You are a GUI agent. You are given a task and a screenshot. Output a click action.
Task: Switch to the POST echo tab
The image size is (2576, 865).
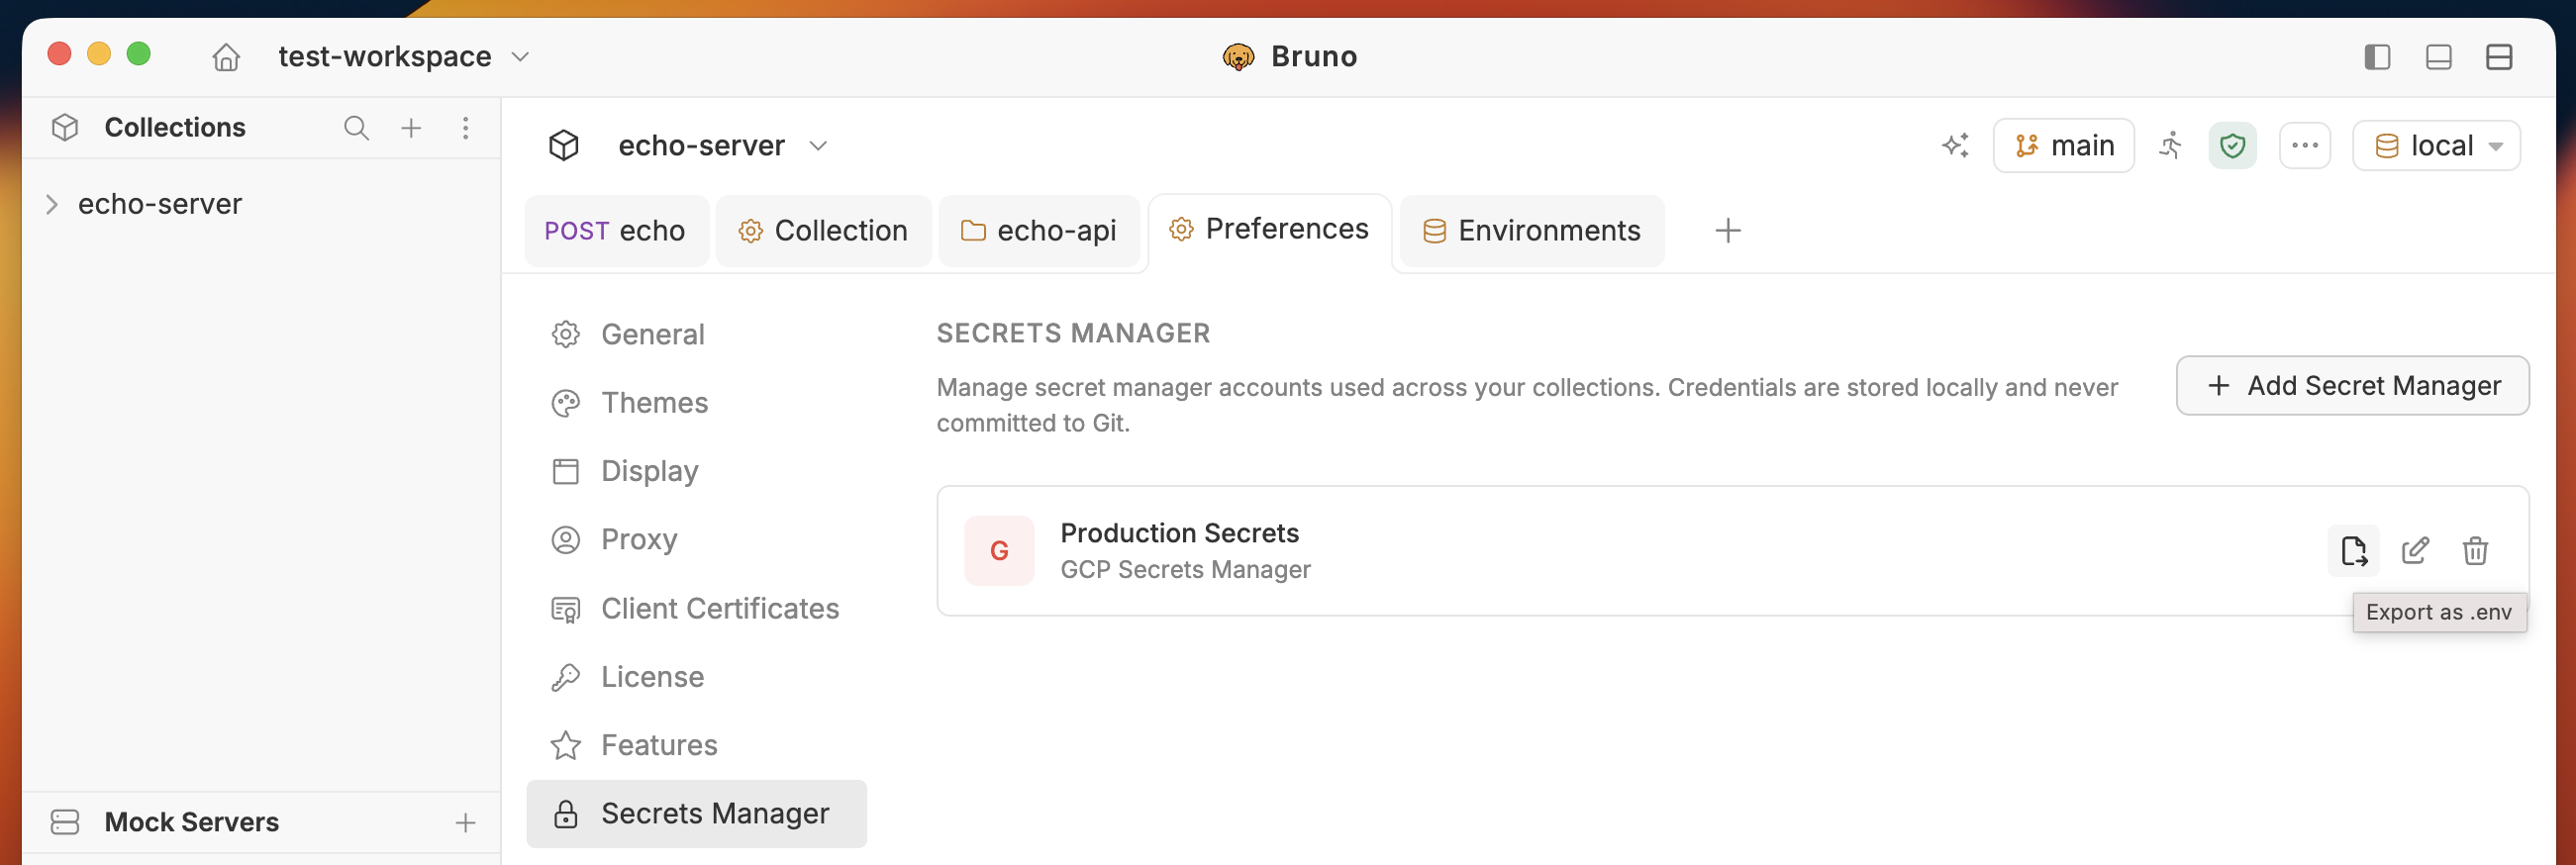pos(615,231)
